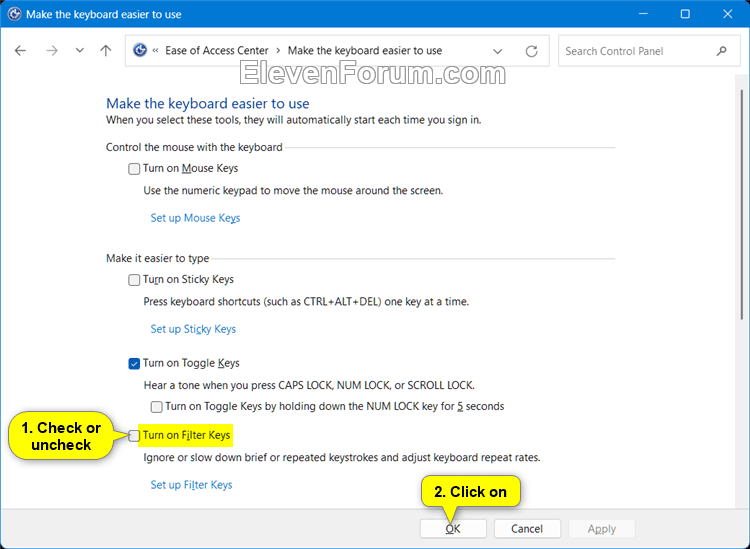Open Set up Mouse Keys link
Viewport: 750px width, 549px height.
tap(195, 218)
